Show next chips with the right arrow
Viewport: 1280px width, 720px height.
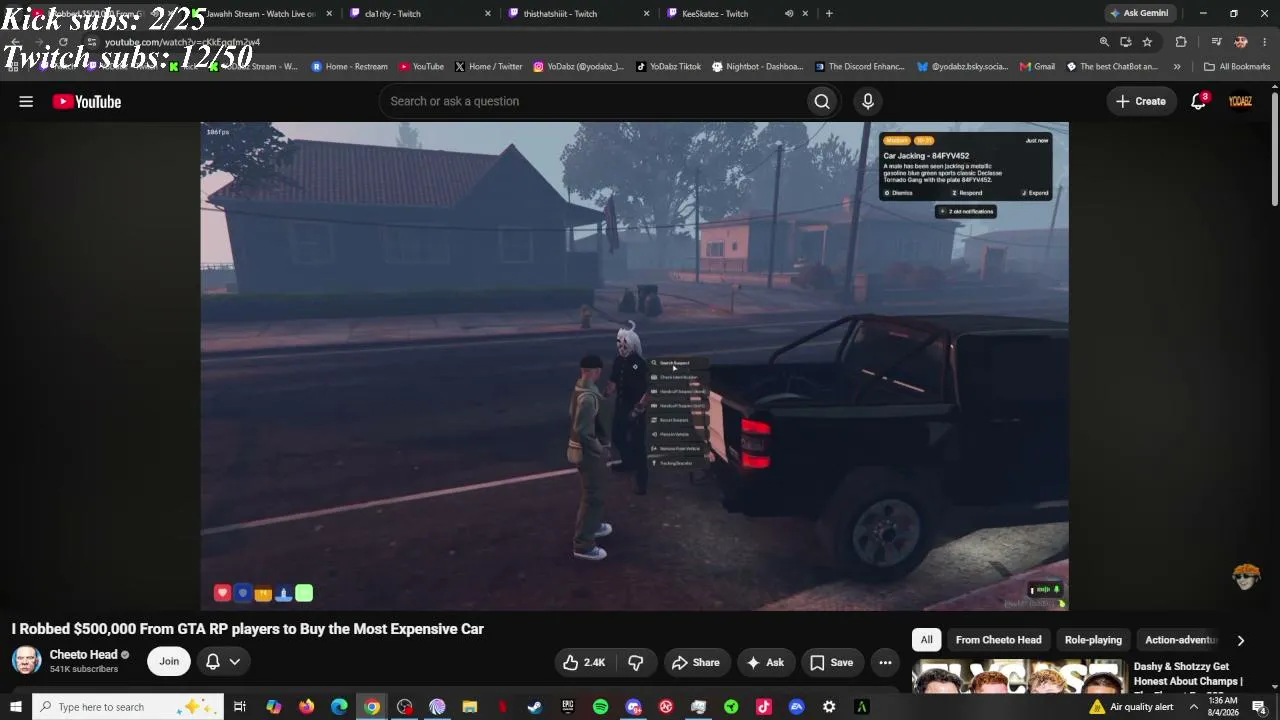[x=1241, y=640]
